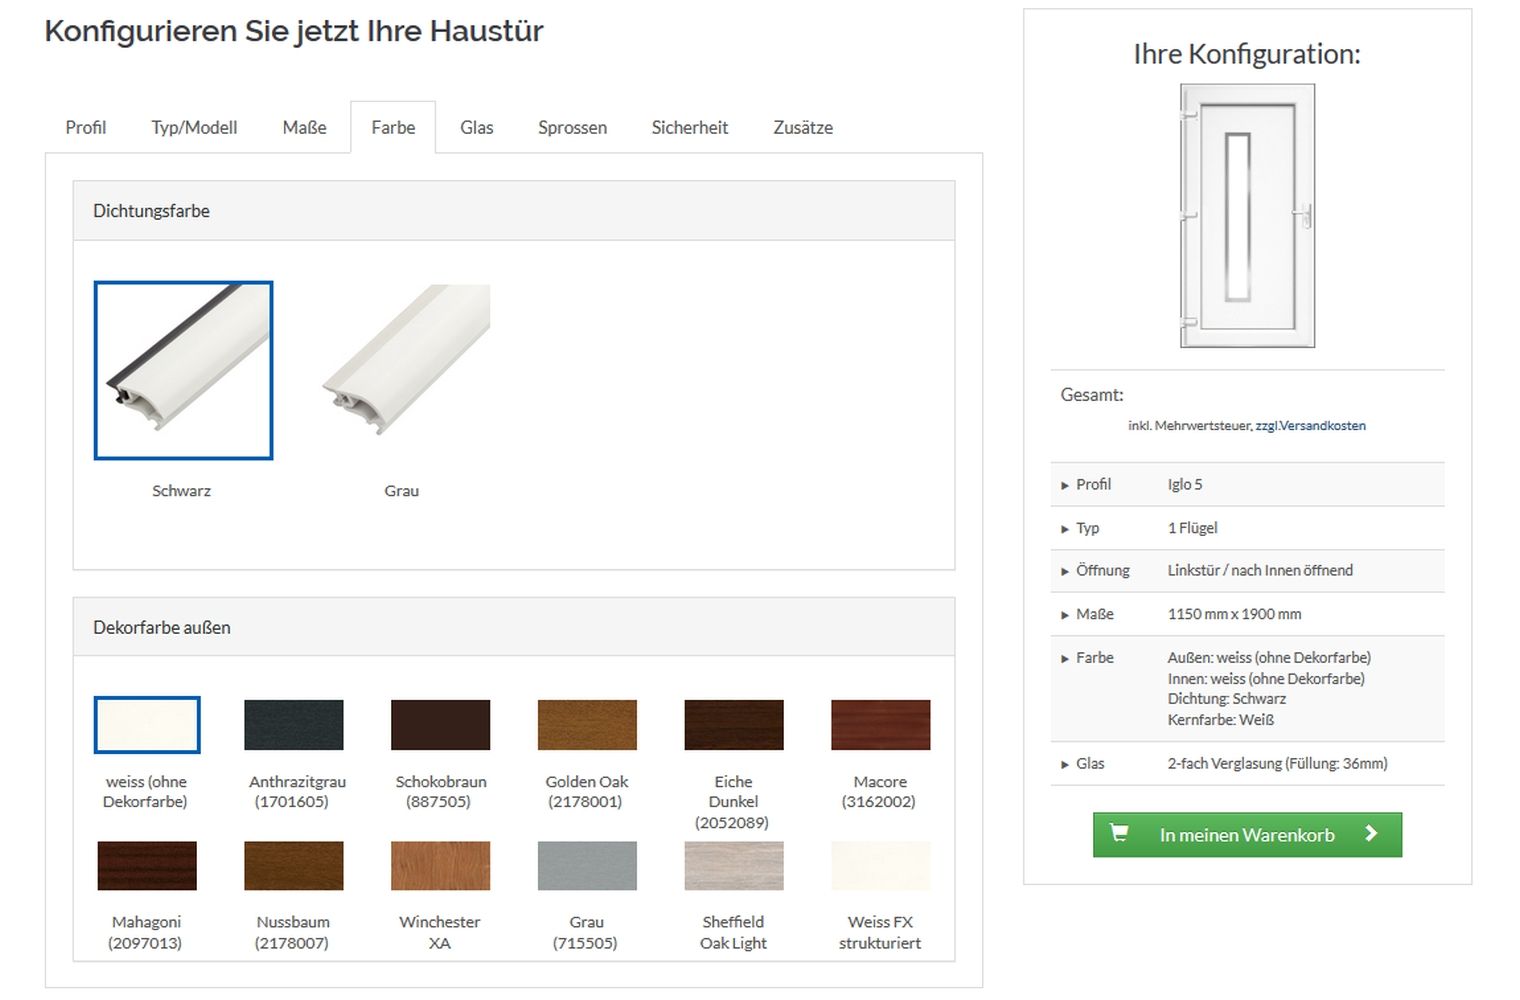Pick the Anthrazitgrau decor color swatch
Screen dimensions: 1520x1000
coord(293,725)
